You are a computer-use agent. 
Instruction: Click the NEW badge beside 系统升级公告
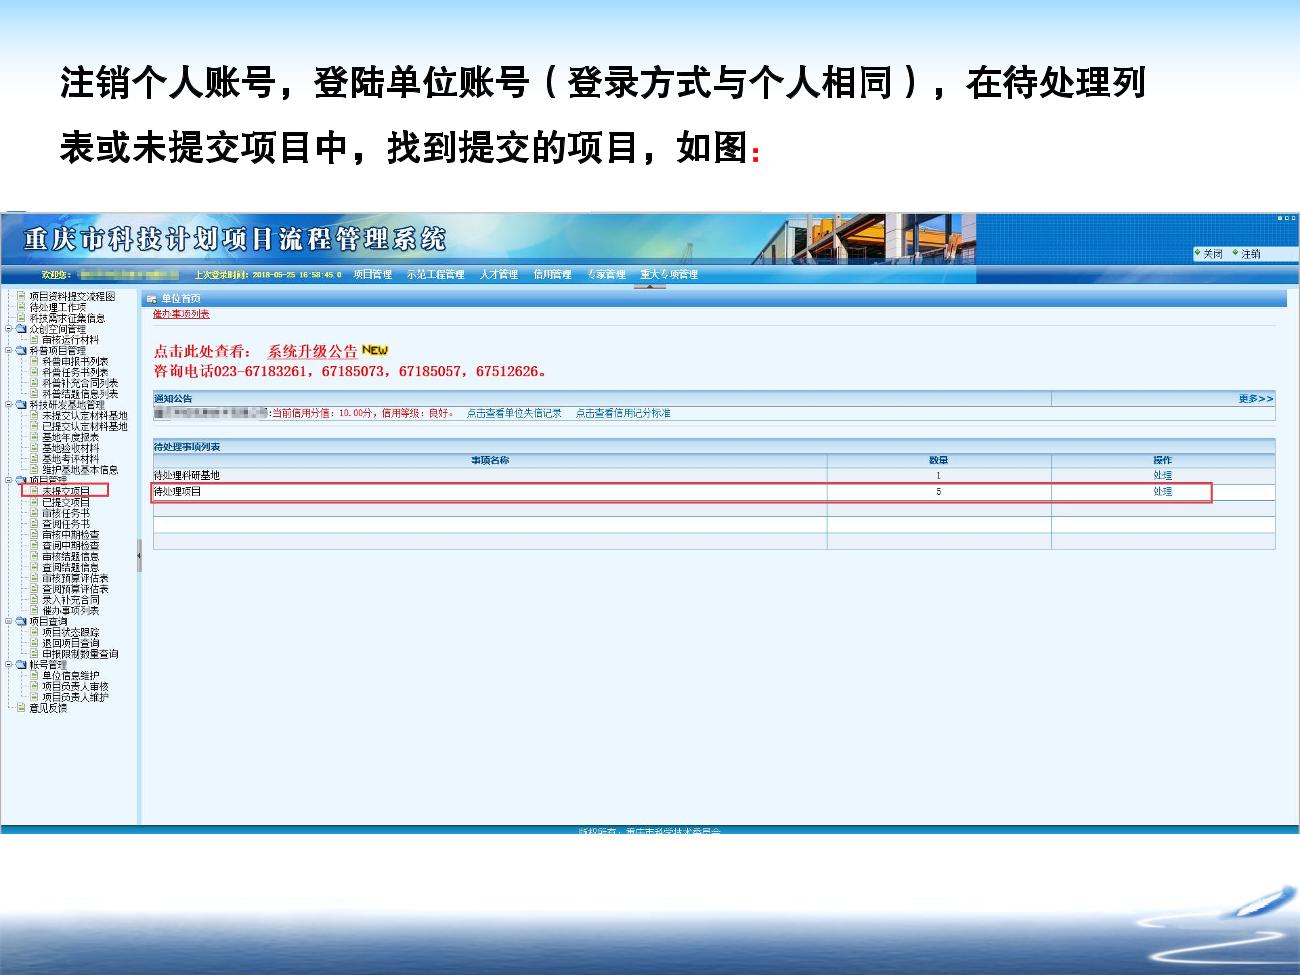(375, 350)
